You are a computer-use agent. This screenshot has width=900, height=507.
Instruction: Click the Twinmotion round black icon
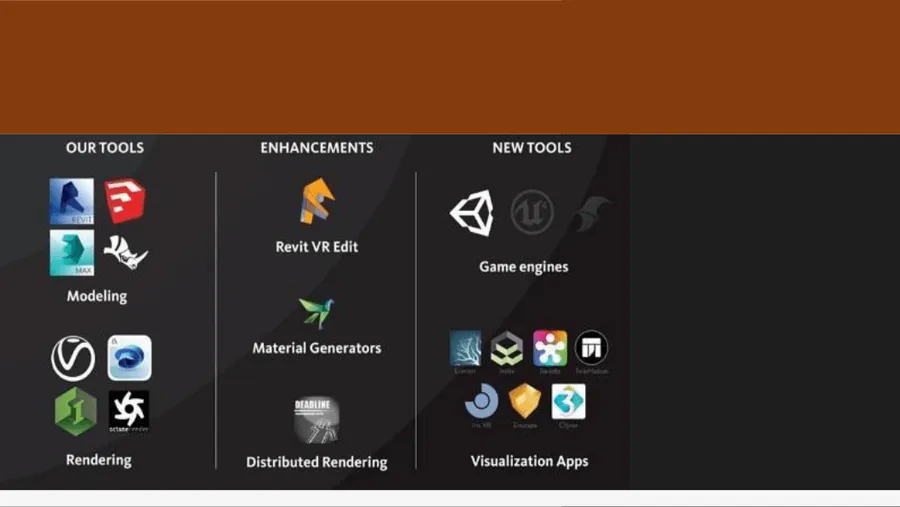[x=591, y=347]
